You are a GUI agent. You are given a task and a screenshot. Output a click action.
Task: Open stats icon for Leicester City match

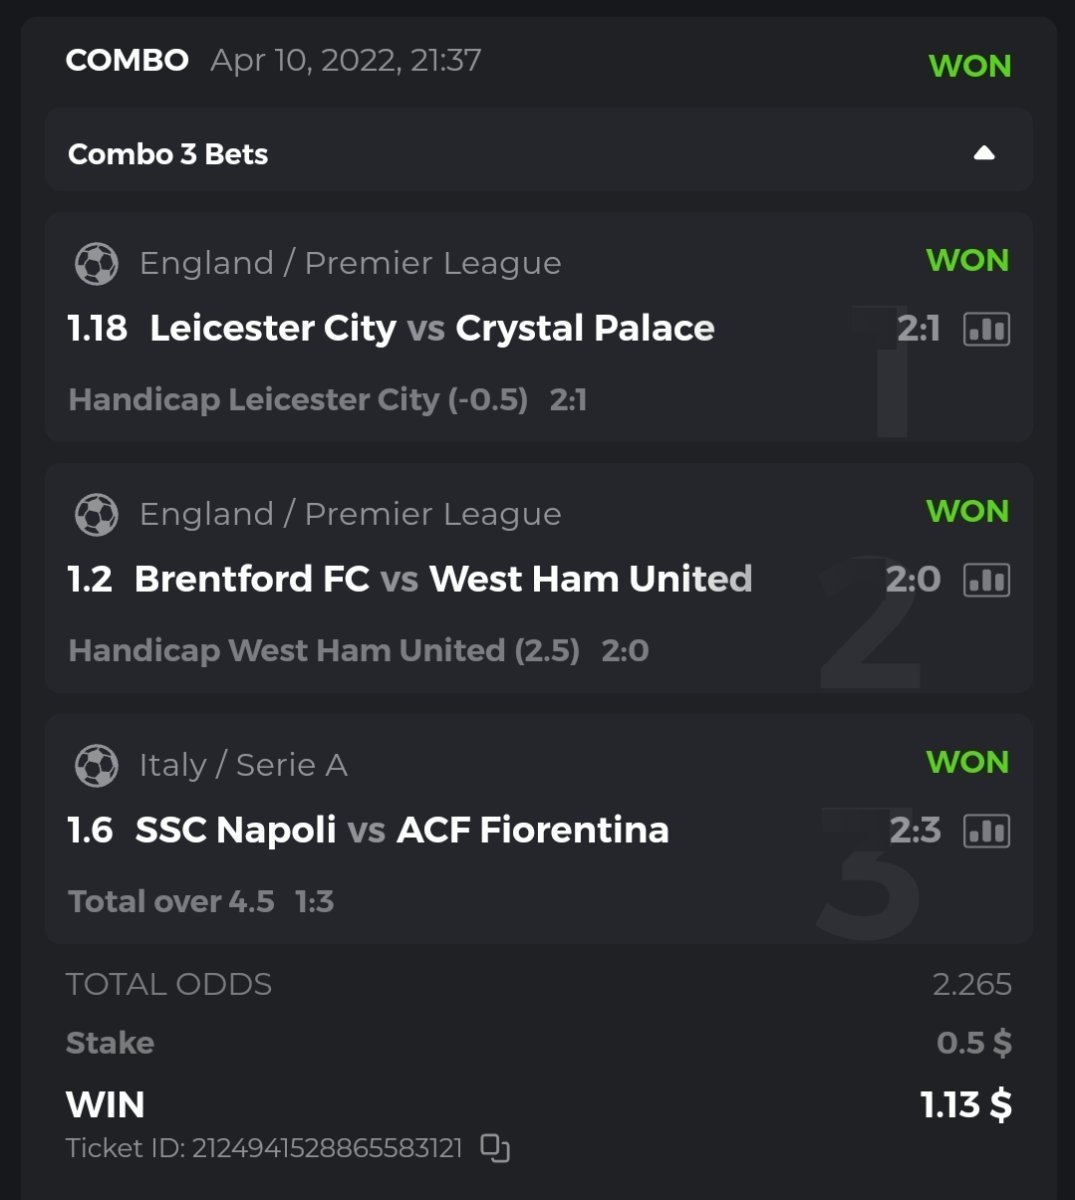(x=986, y=329)
